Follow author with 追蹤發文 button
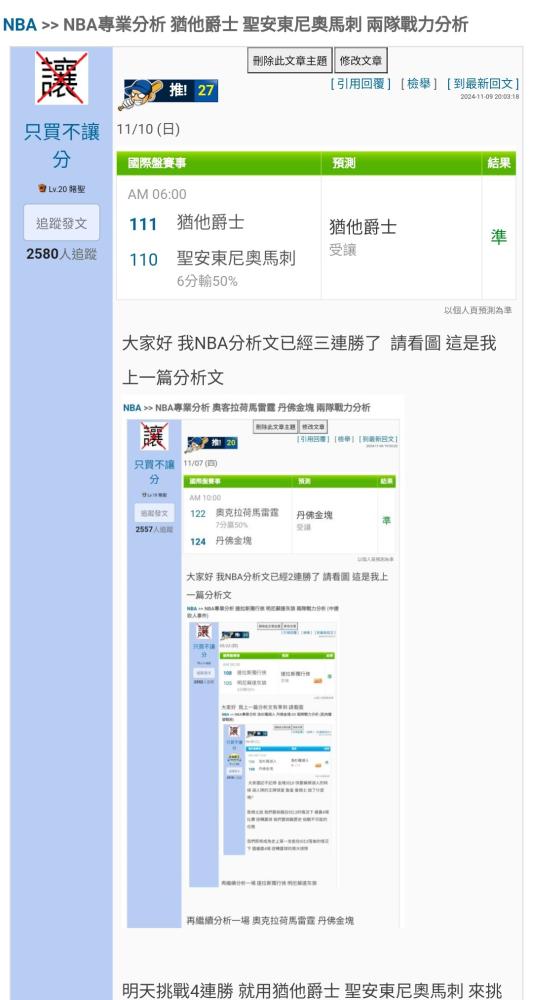The width and height of the screenshot is (533, 1000). point(61,223)
